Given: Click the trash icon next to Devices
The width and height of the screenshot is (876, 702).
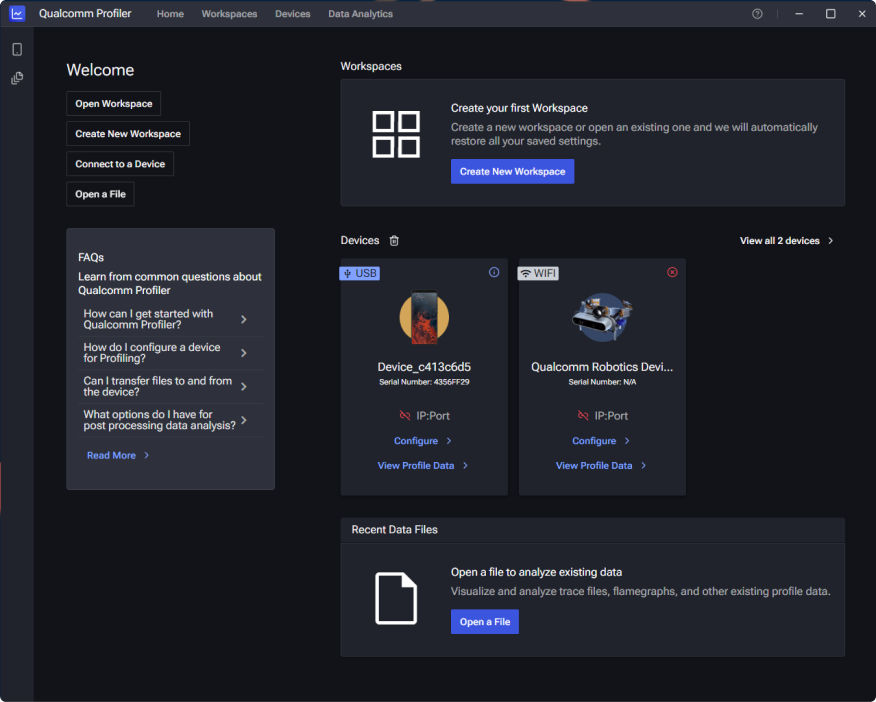Looking at the screenshot, I should click(394, 240).
